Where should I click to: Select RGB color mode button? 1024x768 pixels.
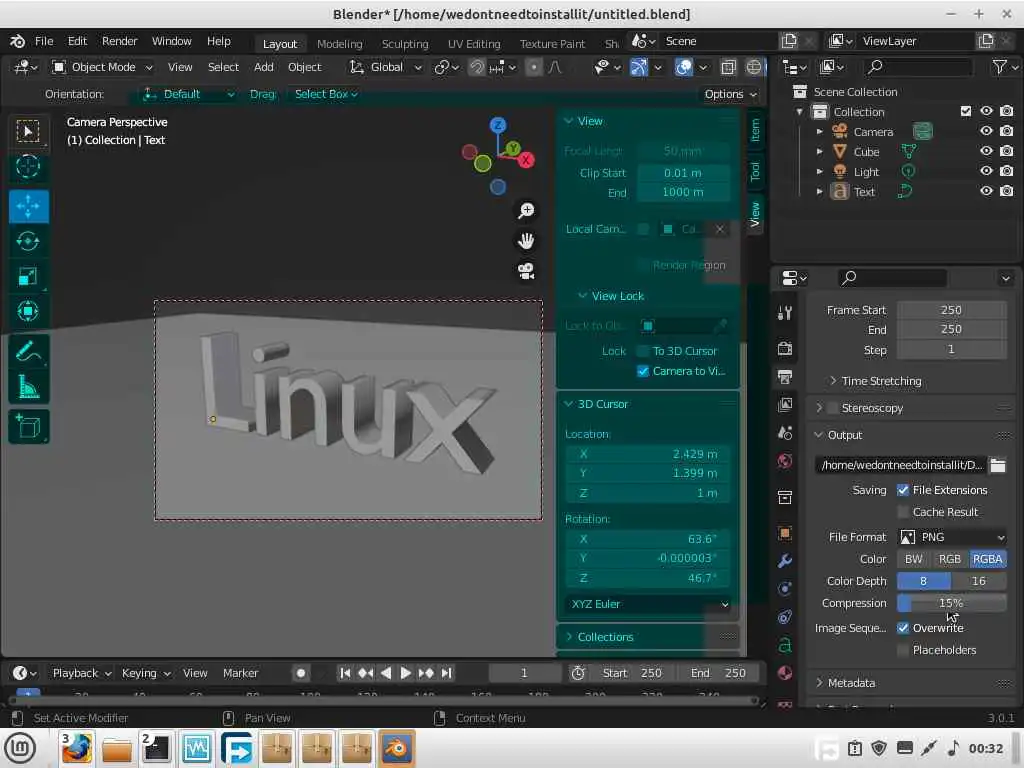click(950, 559)
